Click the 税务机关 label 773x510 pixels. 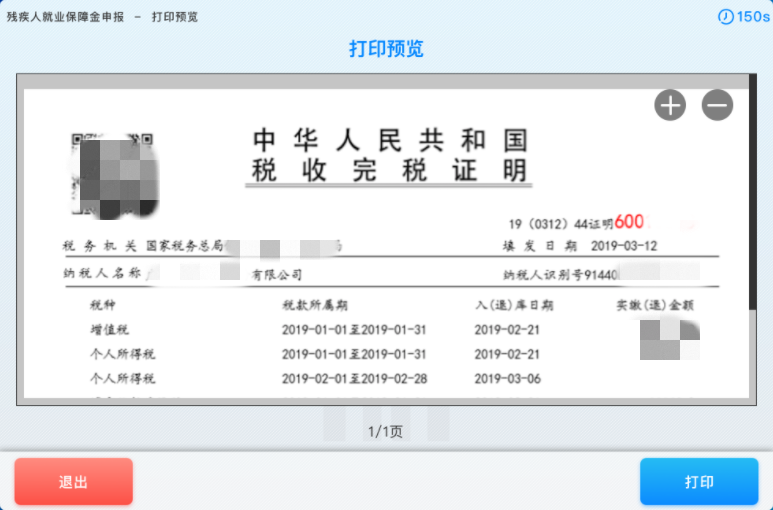coord(100,246)
